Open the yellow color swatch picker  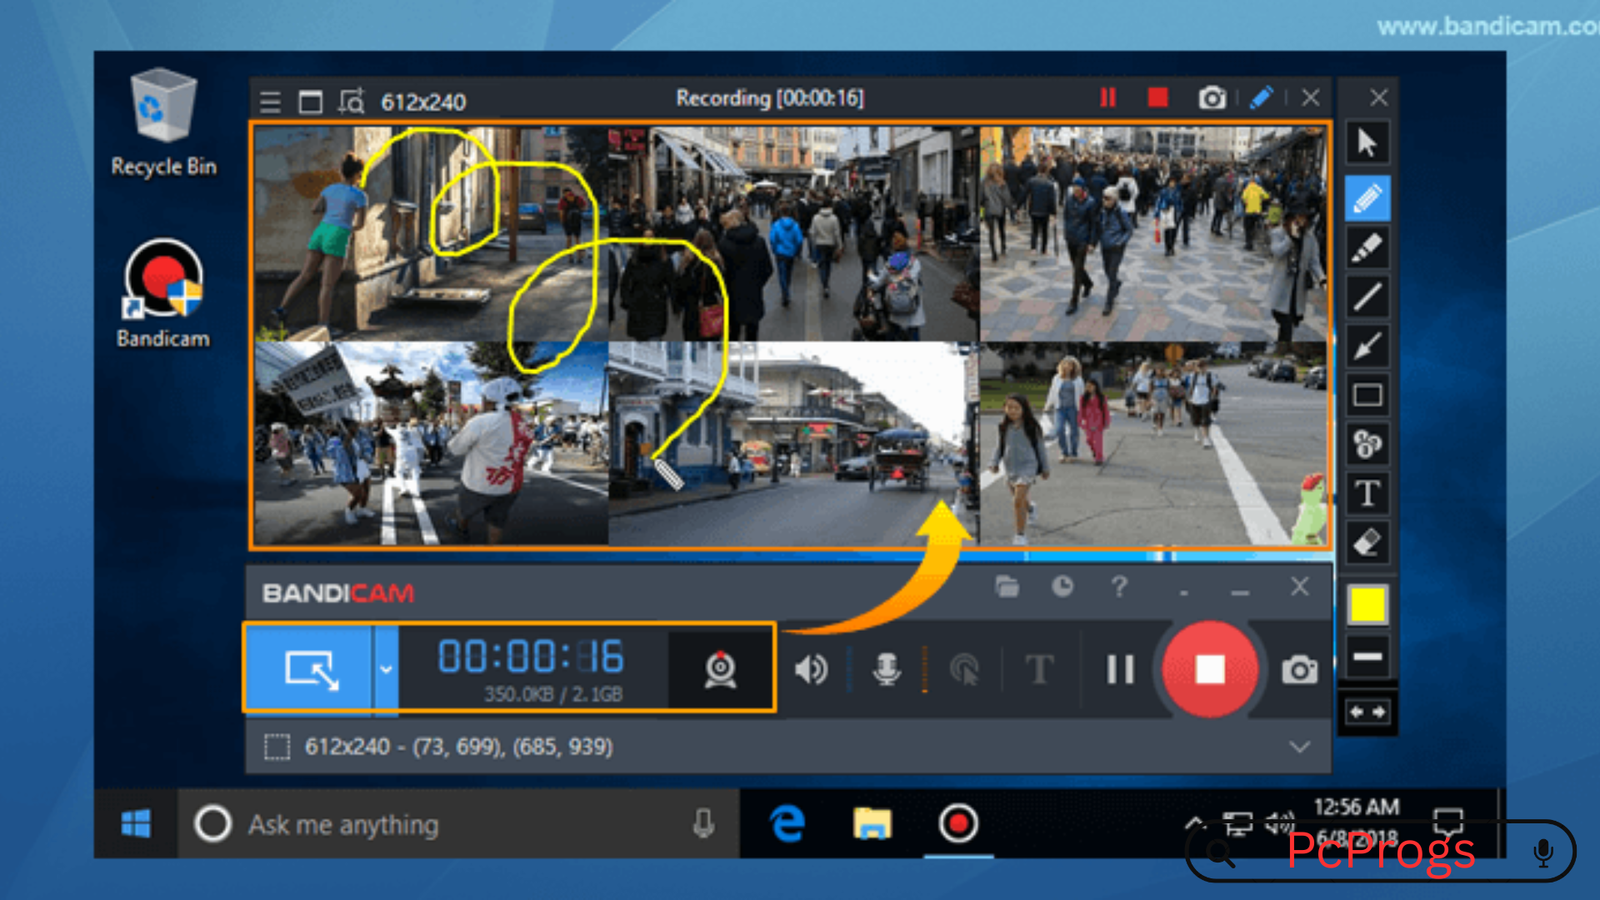tap(1367, 605)
